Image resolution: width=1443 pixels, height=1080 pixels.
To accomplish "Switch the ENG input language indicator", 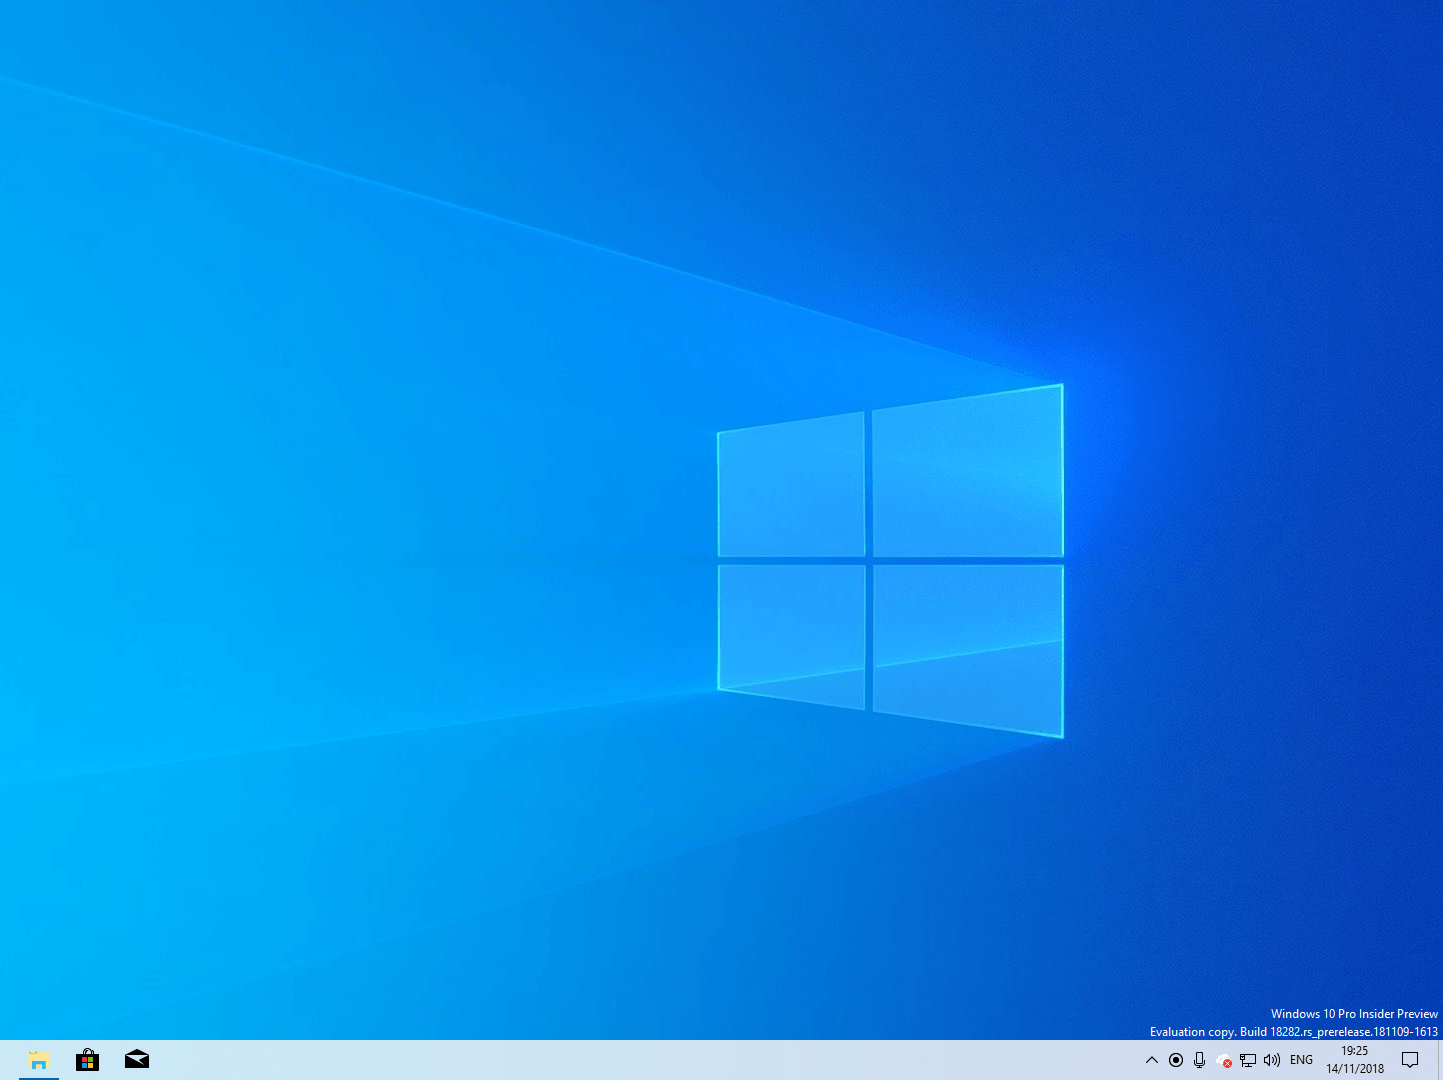I will (1301, 1060).
